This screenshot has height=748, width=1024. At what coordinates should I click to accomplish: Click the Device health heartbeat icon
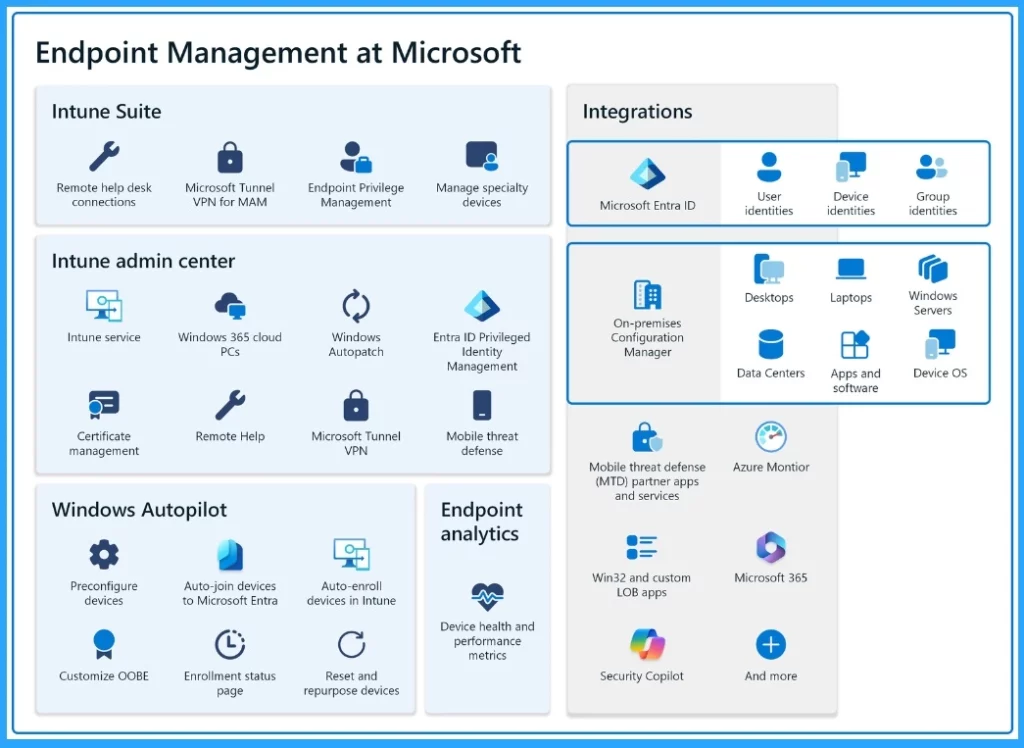click(x=487, y=596)
